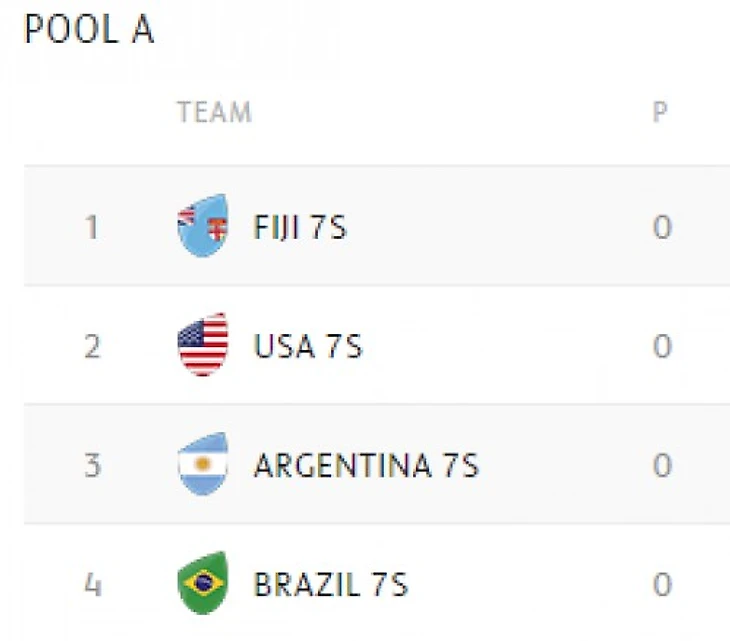Open the FIJI 7S team name
Image resolution: width=730 pixels, height=641 pixels.
(300, 228)
